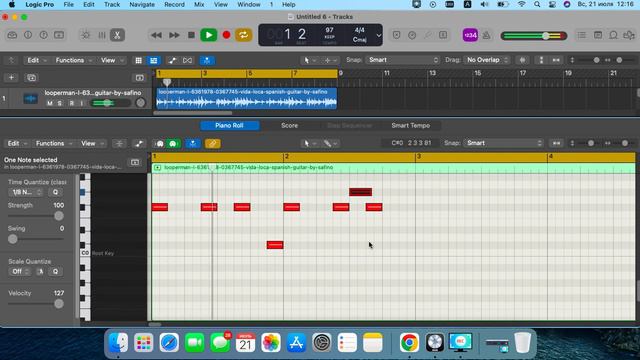
Task: Open Scale Quantize Off popup
Action: pos(20,271)
